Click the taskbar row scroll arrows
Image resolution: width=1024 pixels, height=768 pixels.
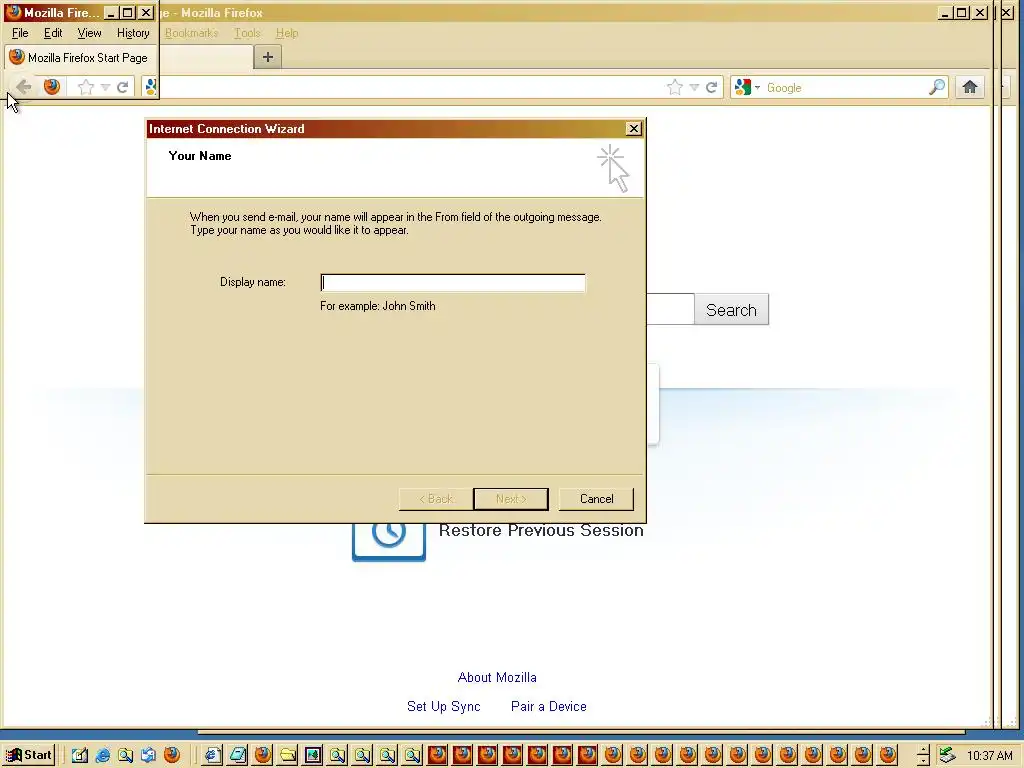tap(923, 756)
